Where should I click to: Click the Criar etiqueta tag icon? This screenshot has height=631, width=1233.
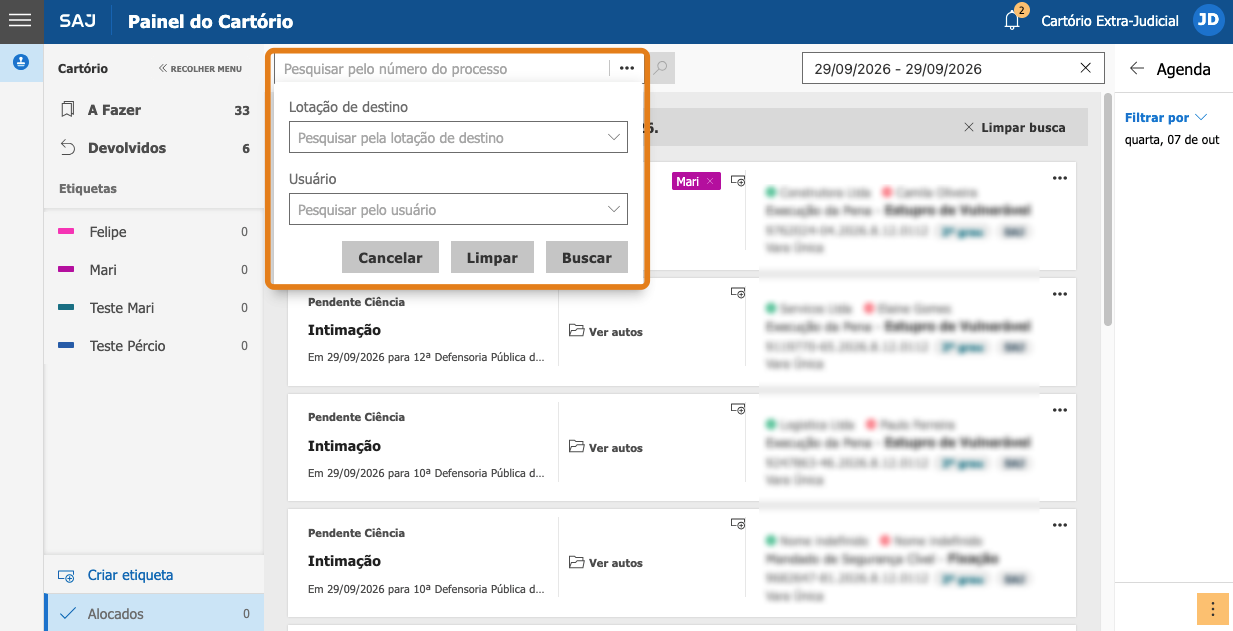coord(67,576)
